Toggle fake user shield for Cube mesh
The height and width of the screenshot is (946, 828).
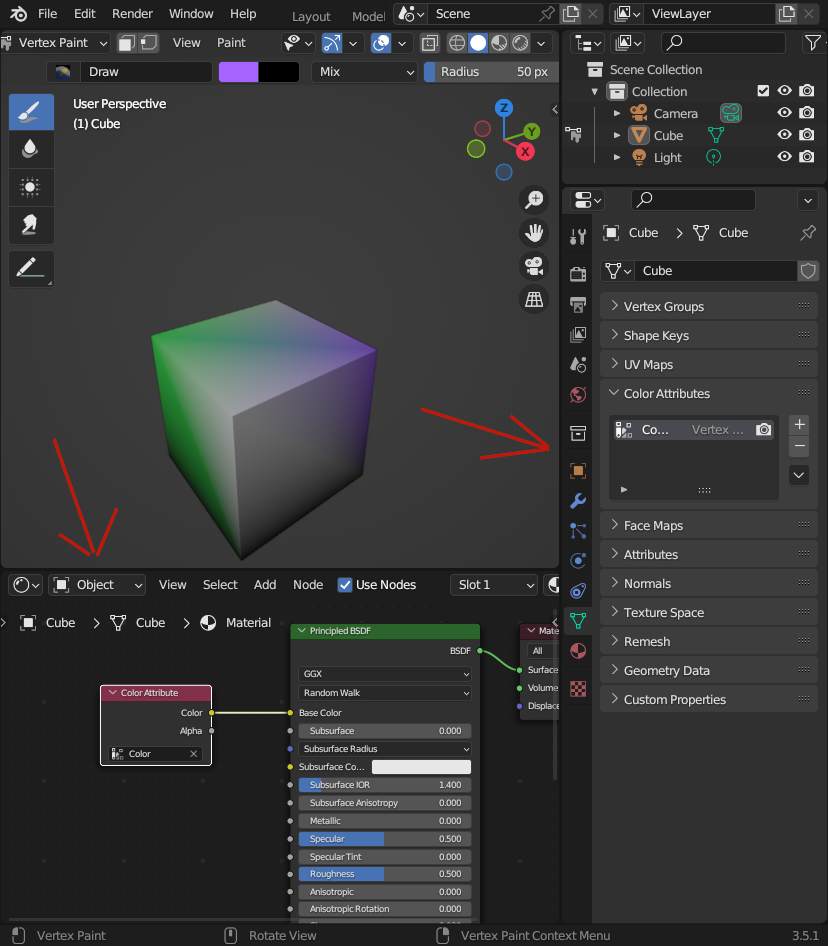807,271
